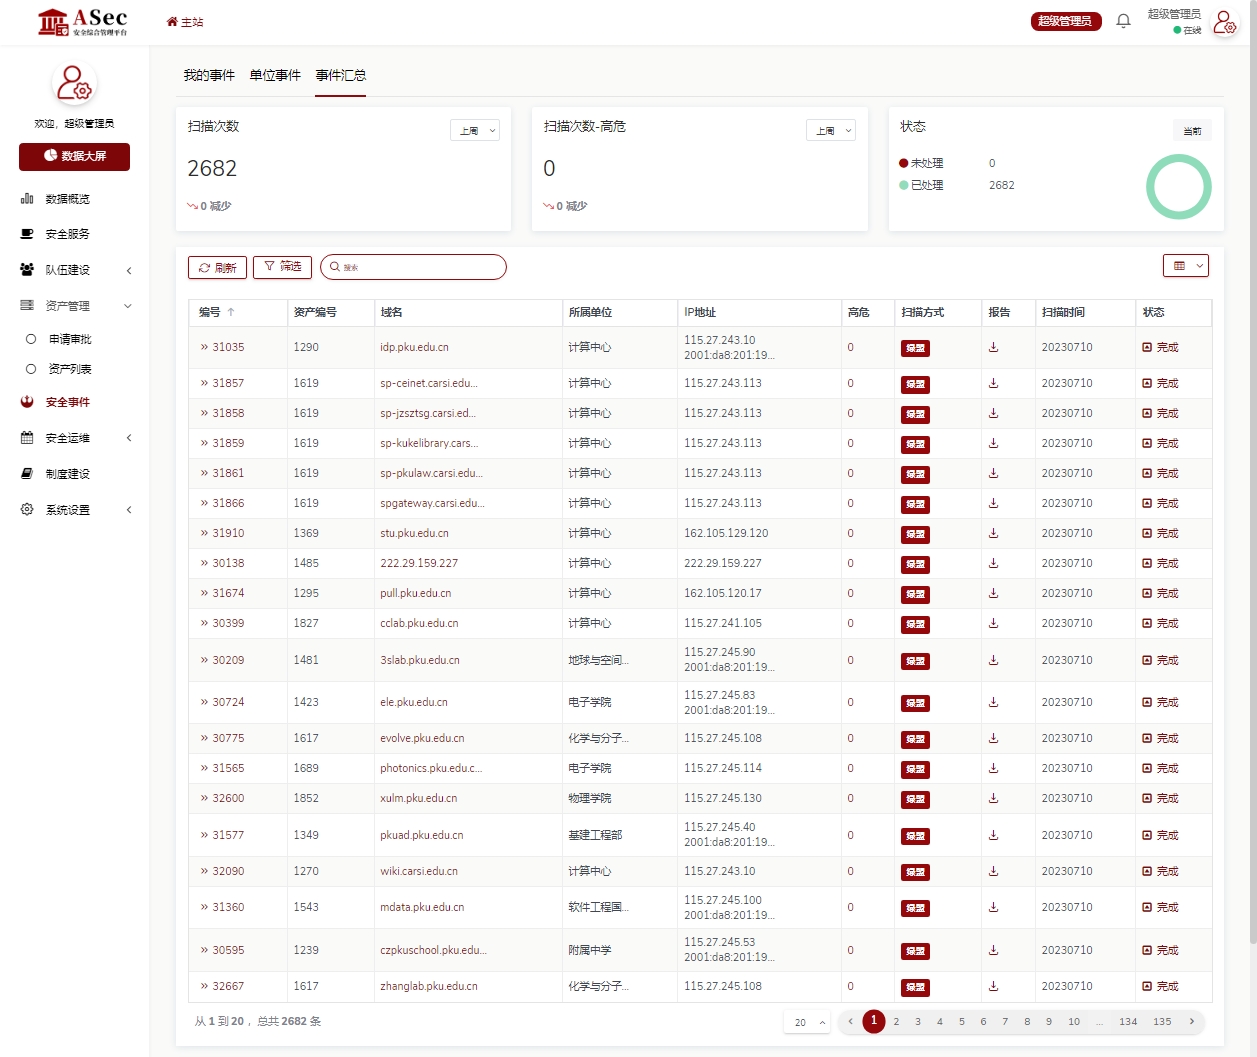Click the 数据大屏 button
The width and height of the screenshot is (1257, 1057).
coord(74,156)
